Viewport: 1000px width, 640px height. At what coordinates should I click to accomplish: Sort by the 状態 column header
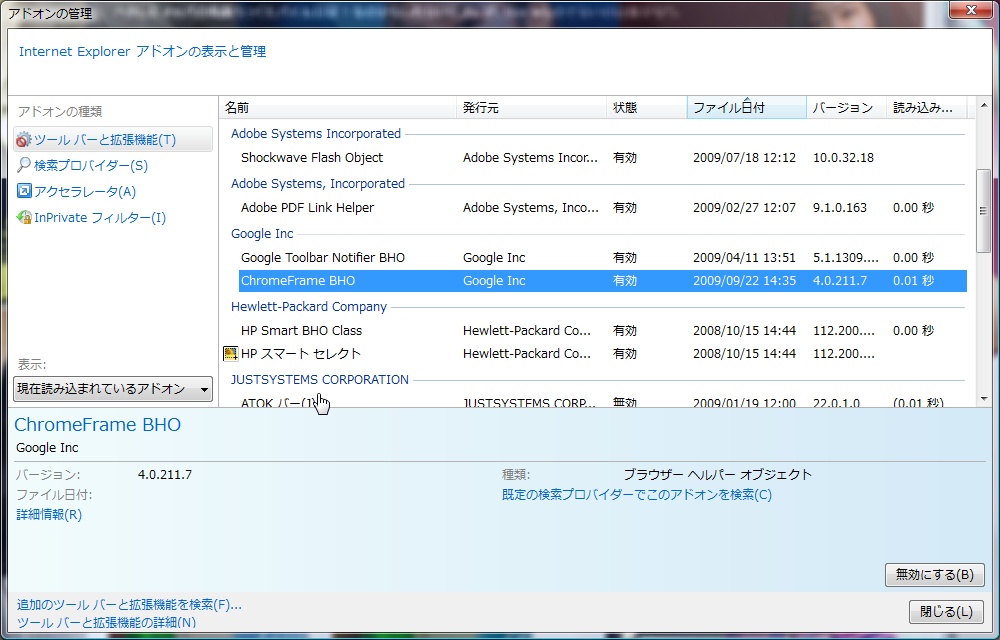[647, 107]
